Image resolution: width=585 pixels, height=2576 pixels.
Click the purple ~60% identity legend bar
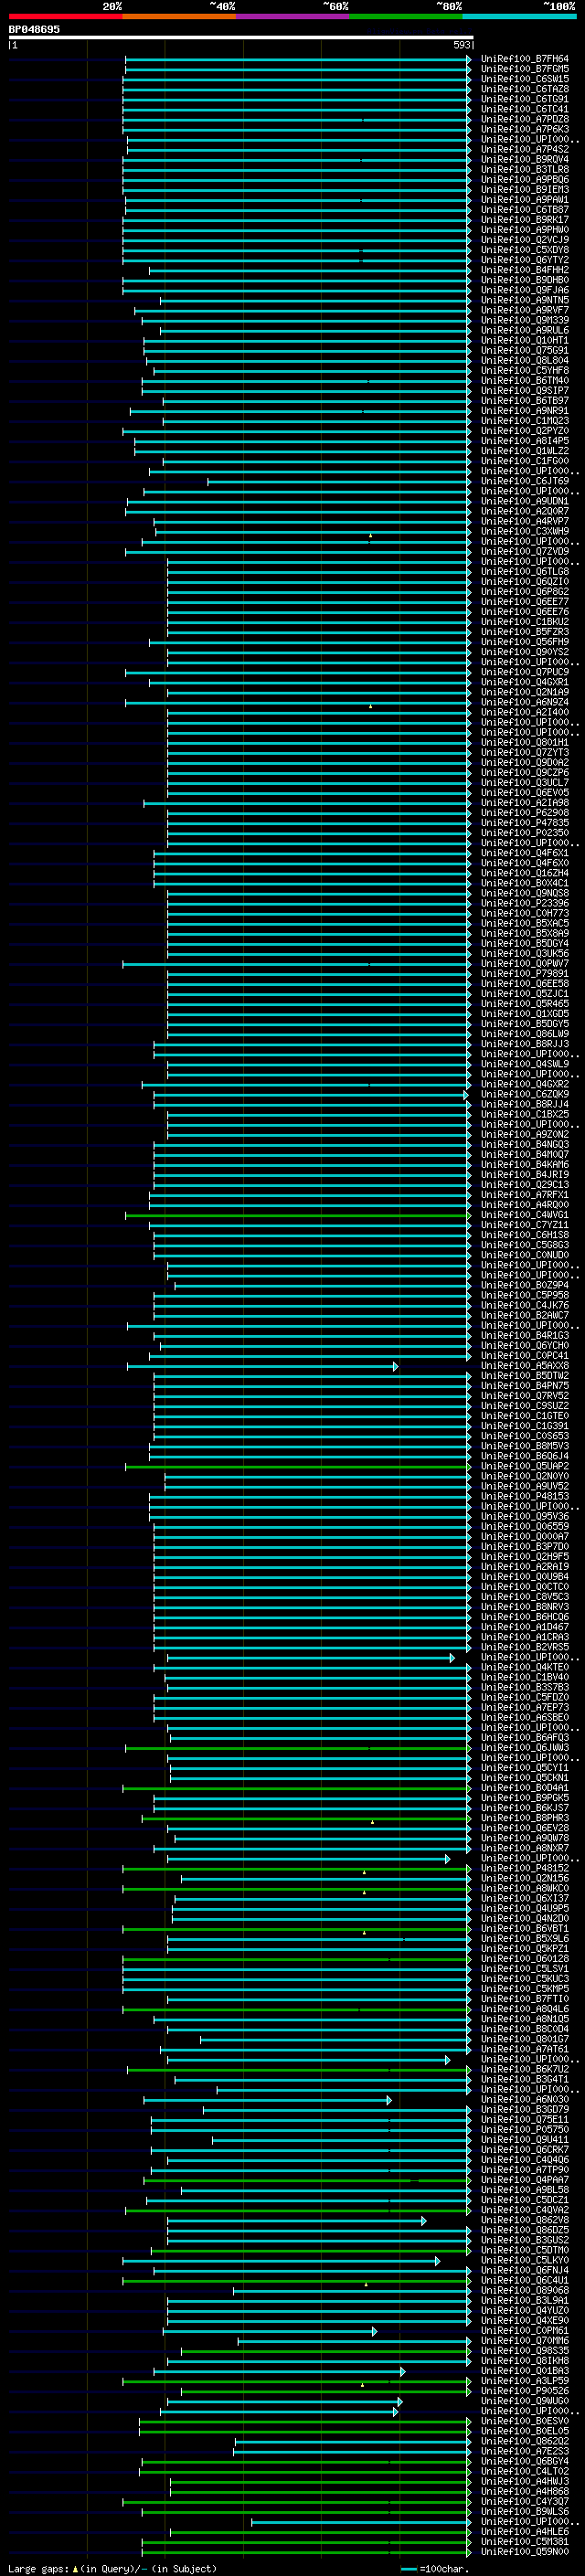click(x=293, y=16)
